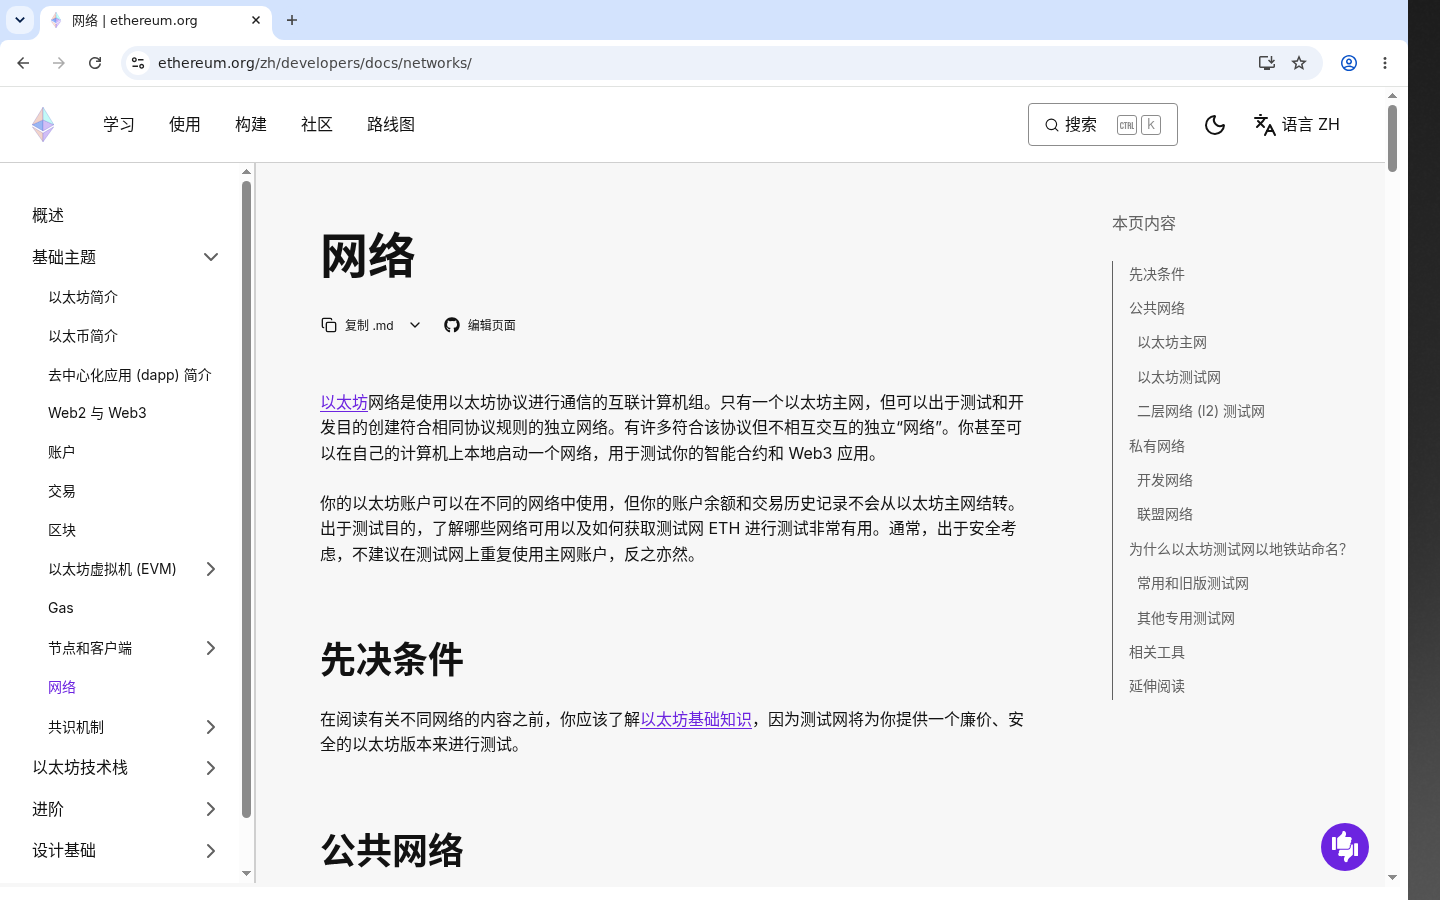Open 区块 sidebar page
The width and height of the screenshot is (1440, 900).
pyautogui.click(x=62, y=530)
